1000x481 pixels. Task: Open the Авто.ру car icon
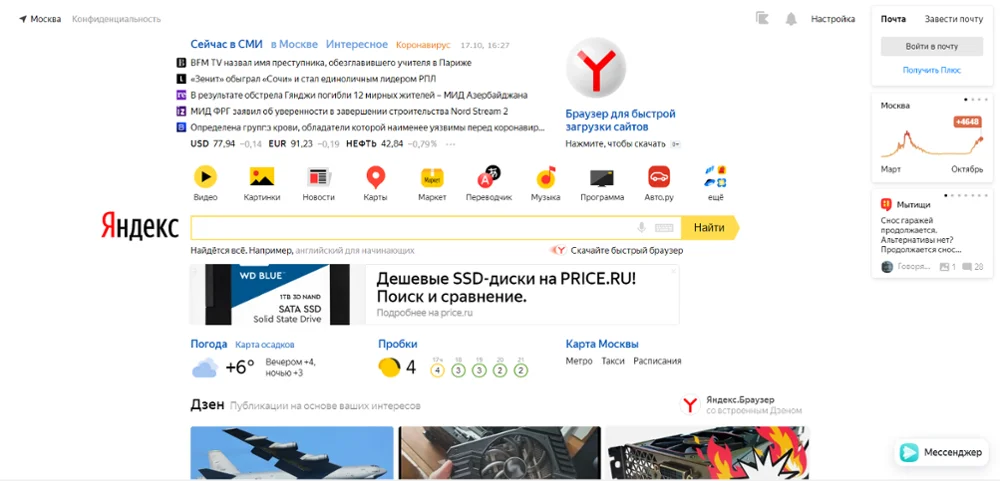[659, 176]
